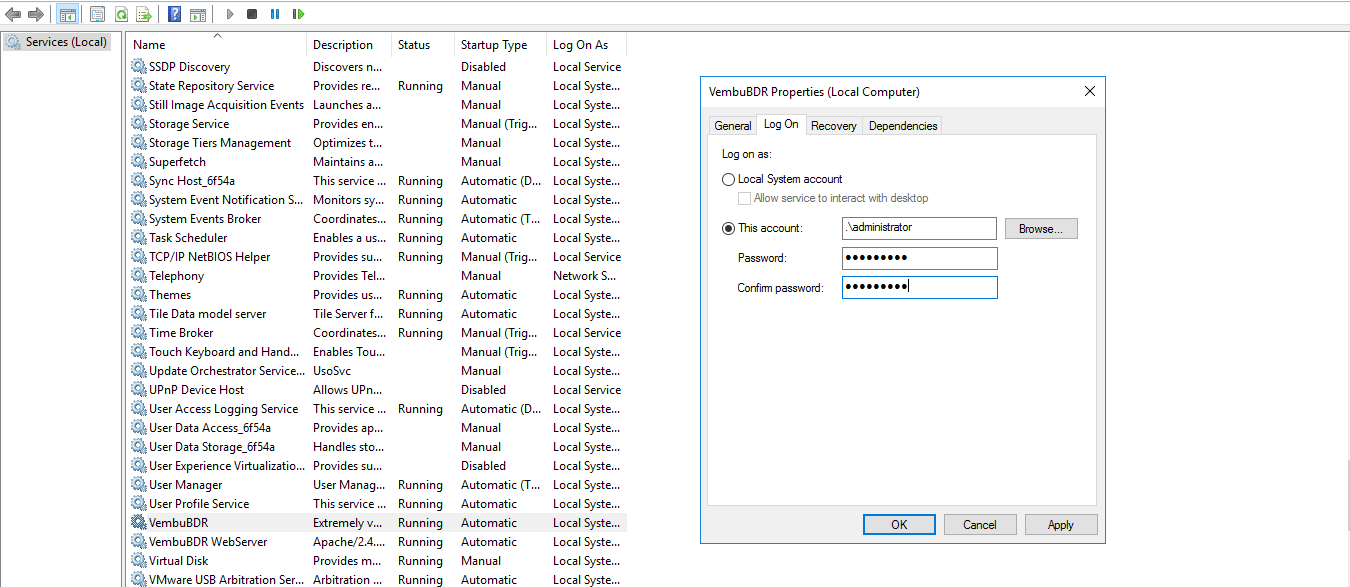The width and height of the screenshot is (1350, 587).
Task: Focus the Confirm password field
Action: click(920, 288)
